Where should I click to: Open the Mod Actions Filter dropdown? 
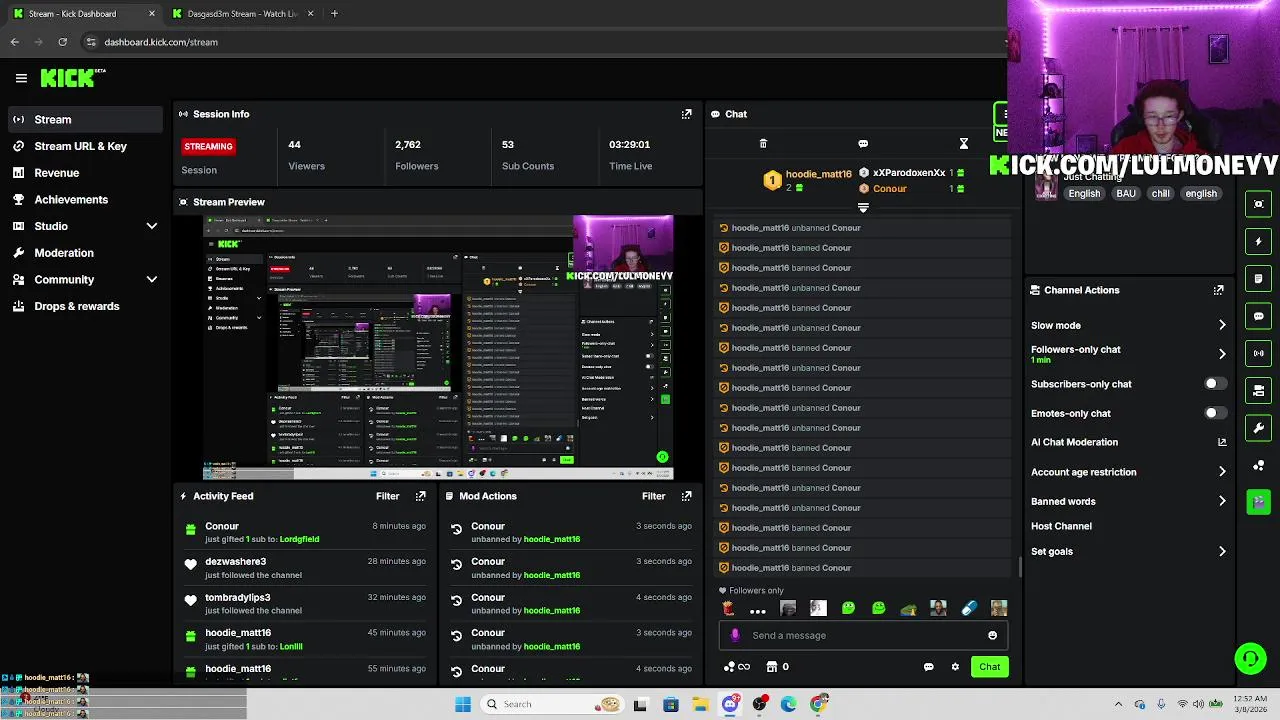[x=653, y=496]
